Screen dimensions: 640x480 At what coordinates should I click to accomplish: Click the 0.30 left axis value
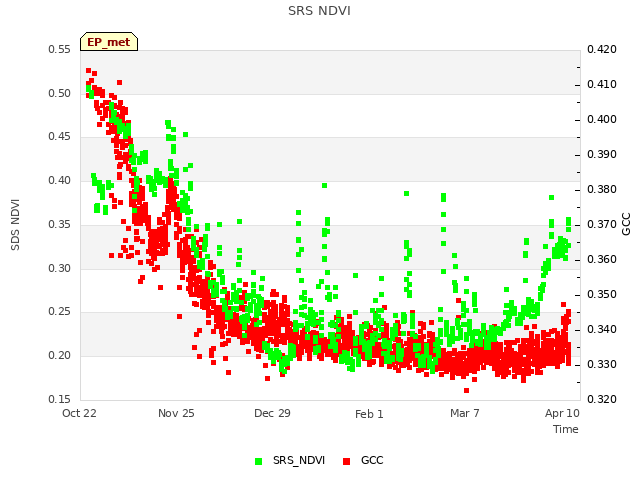point(60,269)
